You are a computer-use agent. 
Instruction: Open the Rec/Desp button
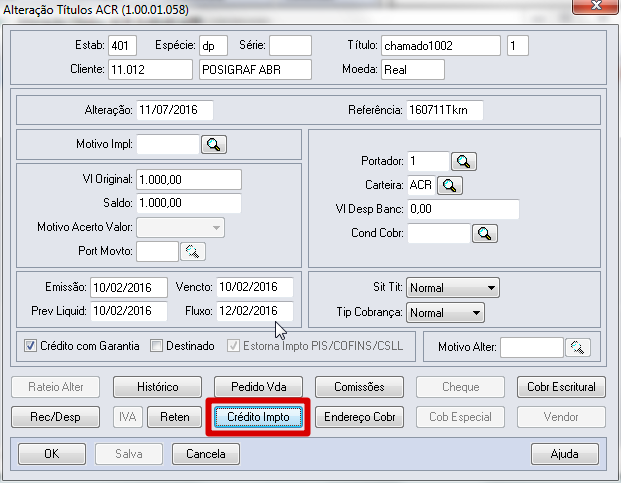pos(55,417)
